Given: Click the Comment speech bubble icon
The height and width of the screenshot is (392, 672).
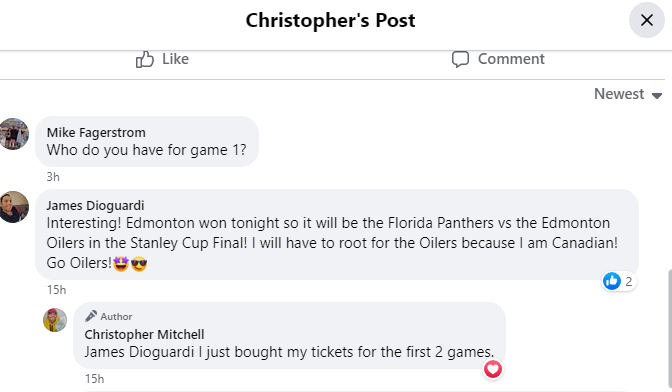Looking at the screenshot, I should (x=460, y=59).
